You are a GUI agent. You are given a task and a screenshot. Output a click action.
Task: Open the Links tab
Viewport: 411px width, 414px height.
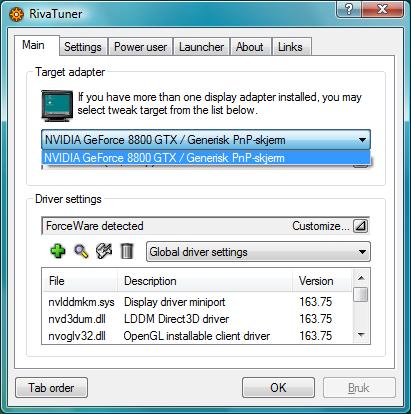coord(290,47)
